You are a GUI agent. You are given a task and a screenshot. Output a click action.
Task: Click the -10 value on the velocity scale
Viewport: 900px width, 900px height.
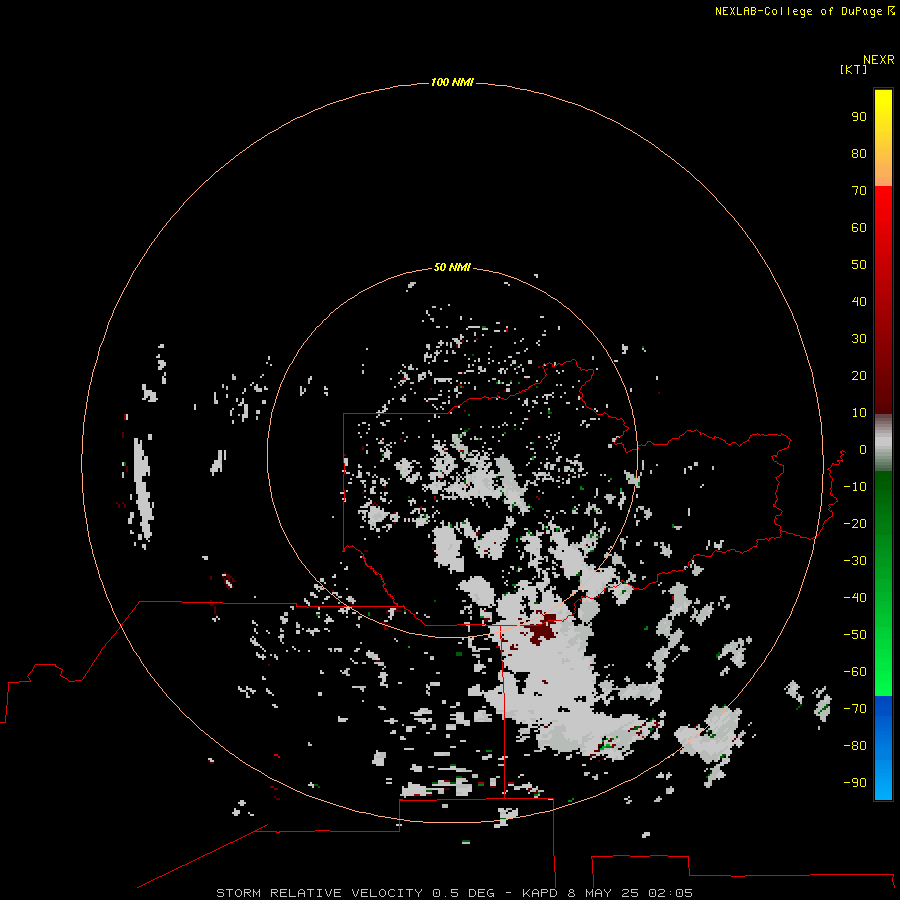(x=855, y=487)
